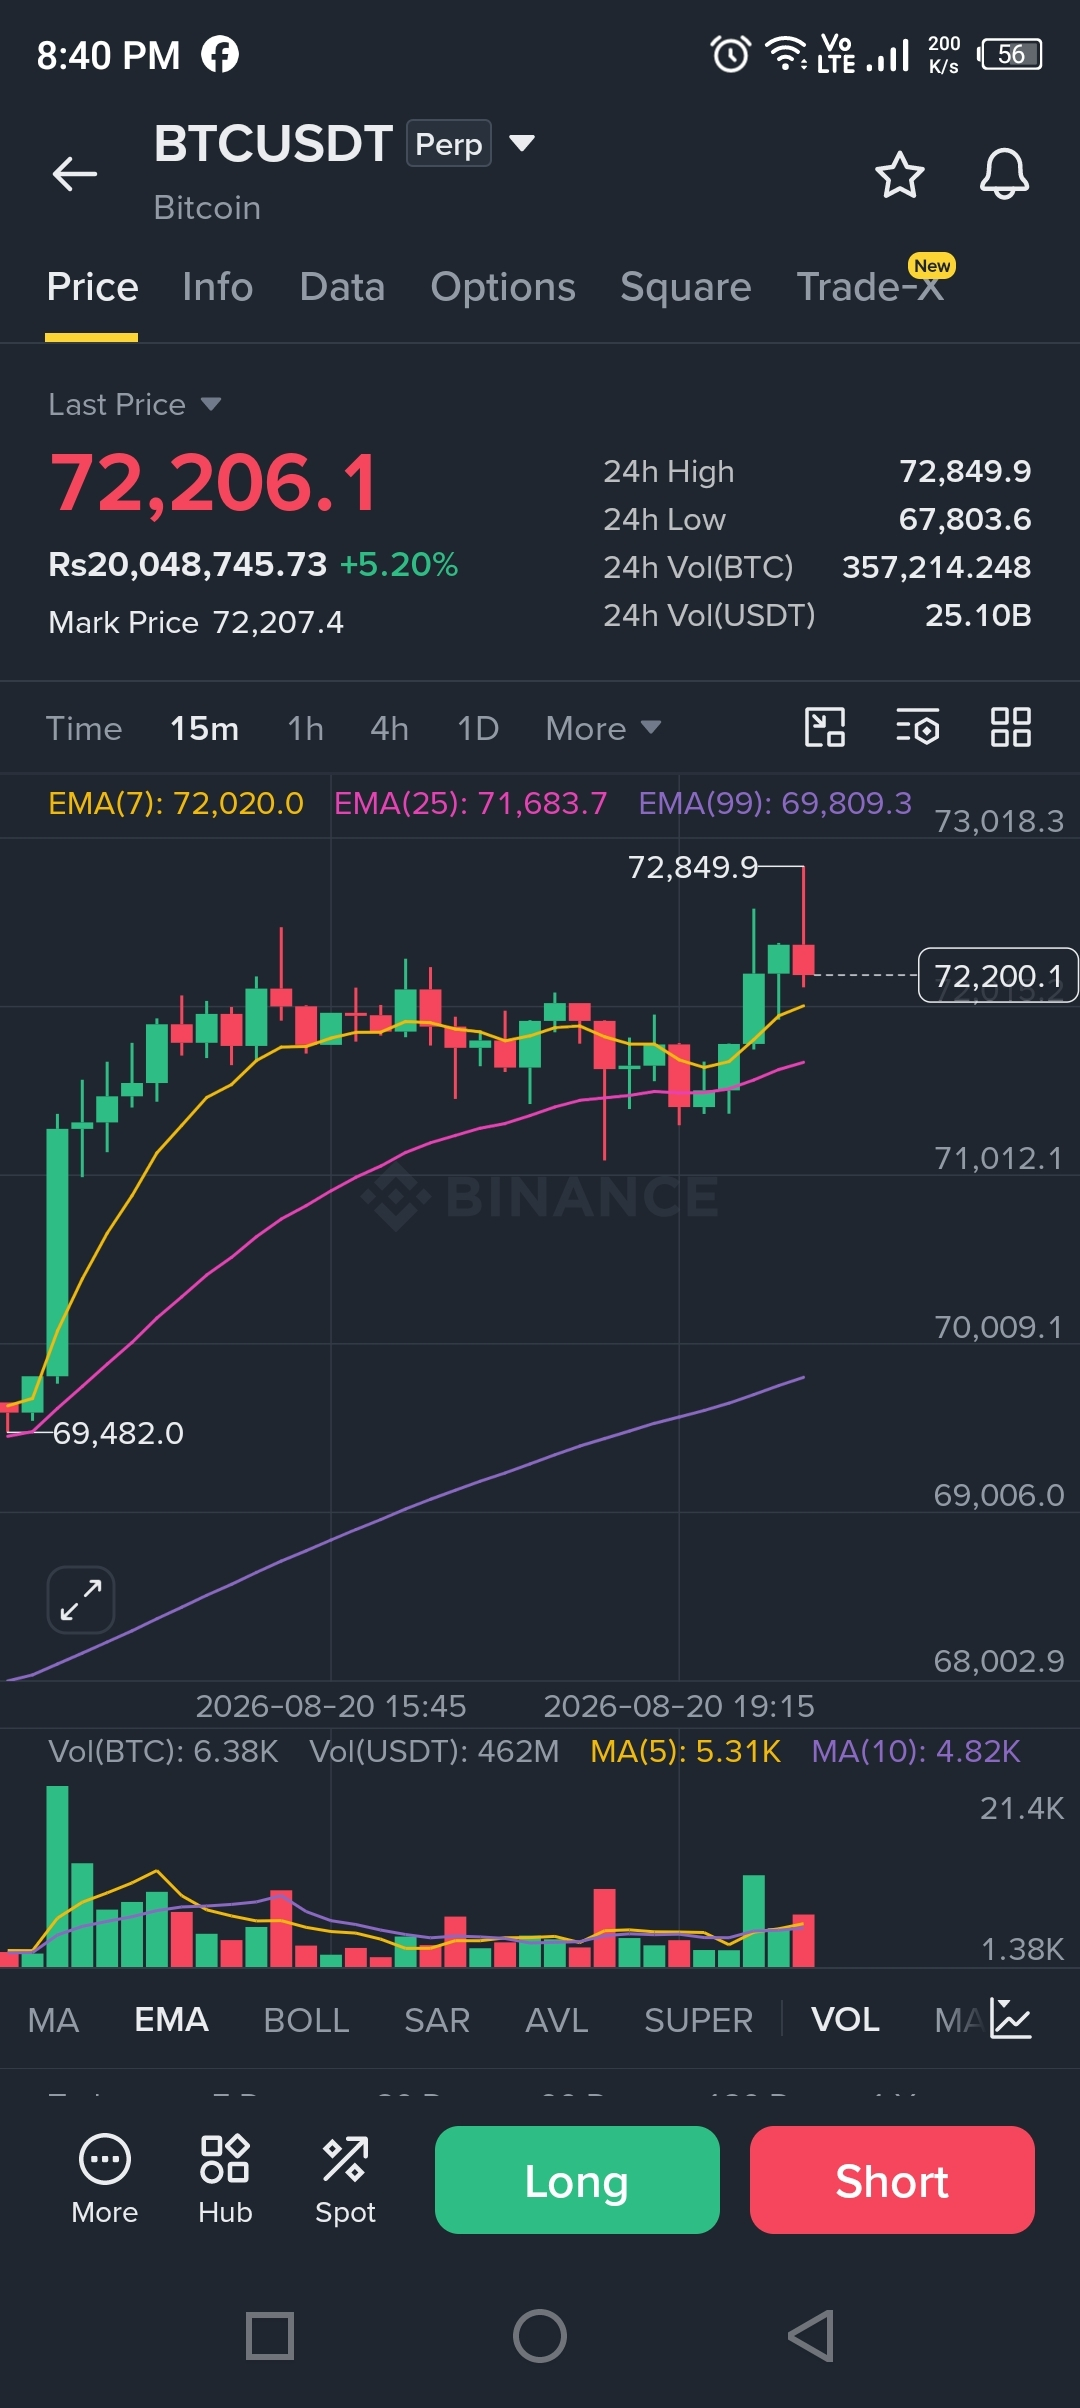1080x2408 pixels.
Task: Tap Android recent apps square button
Action: click(x=270, y=2336)
